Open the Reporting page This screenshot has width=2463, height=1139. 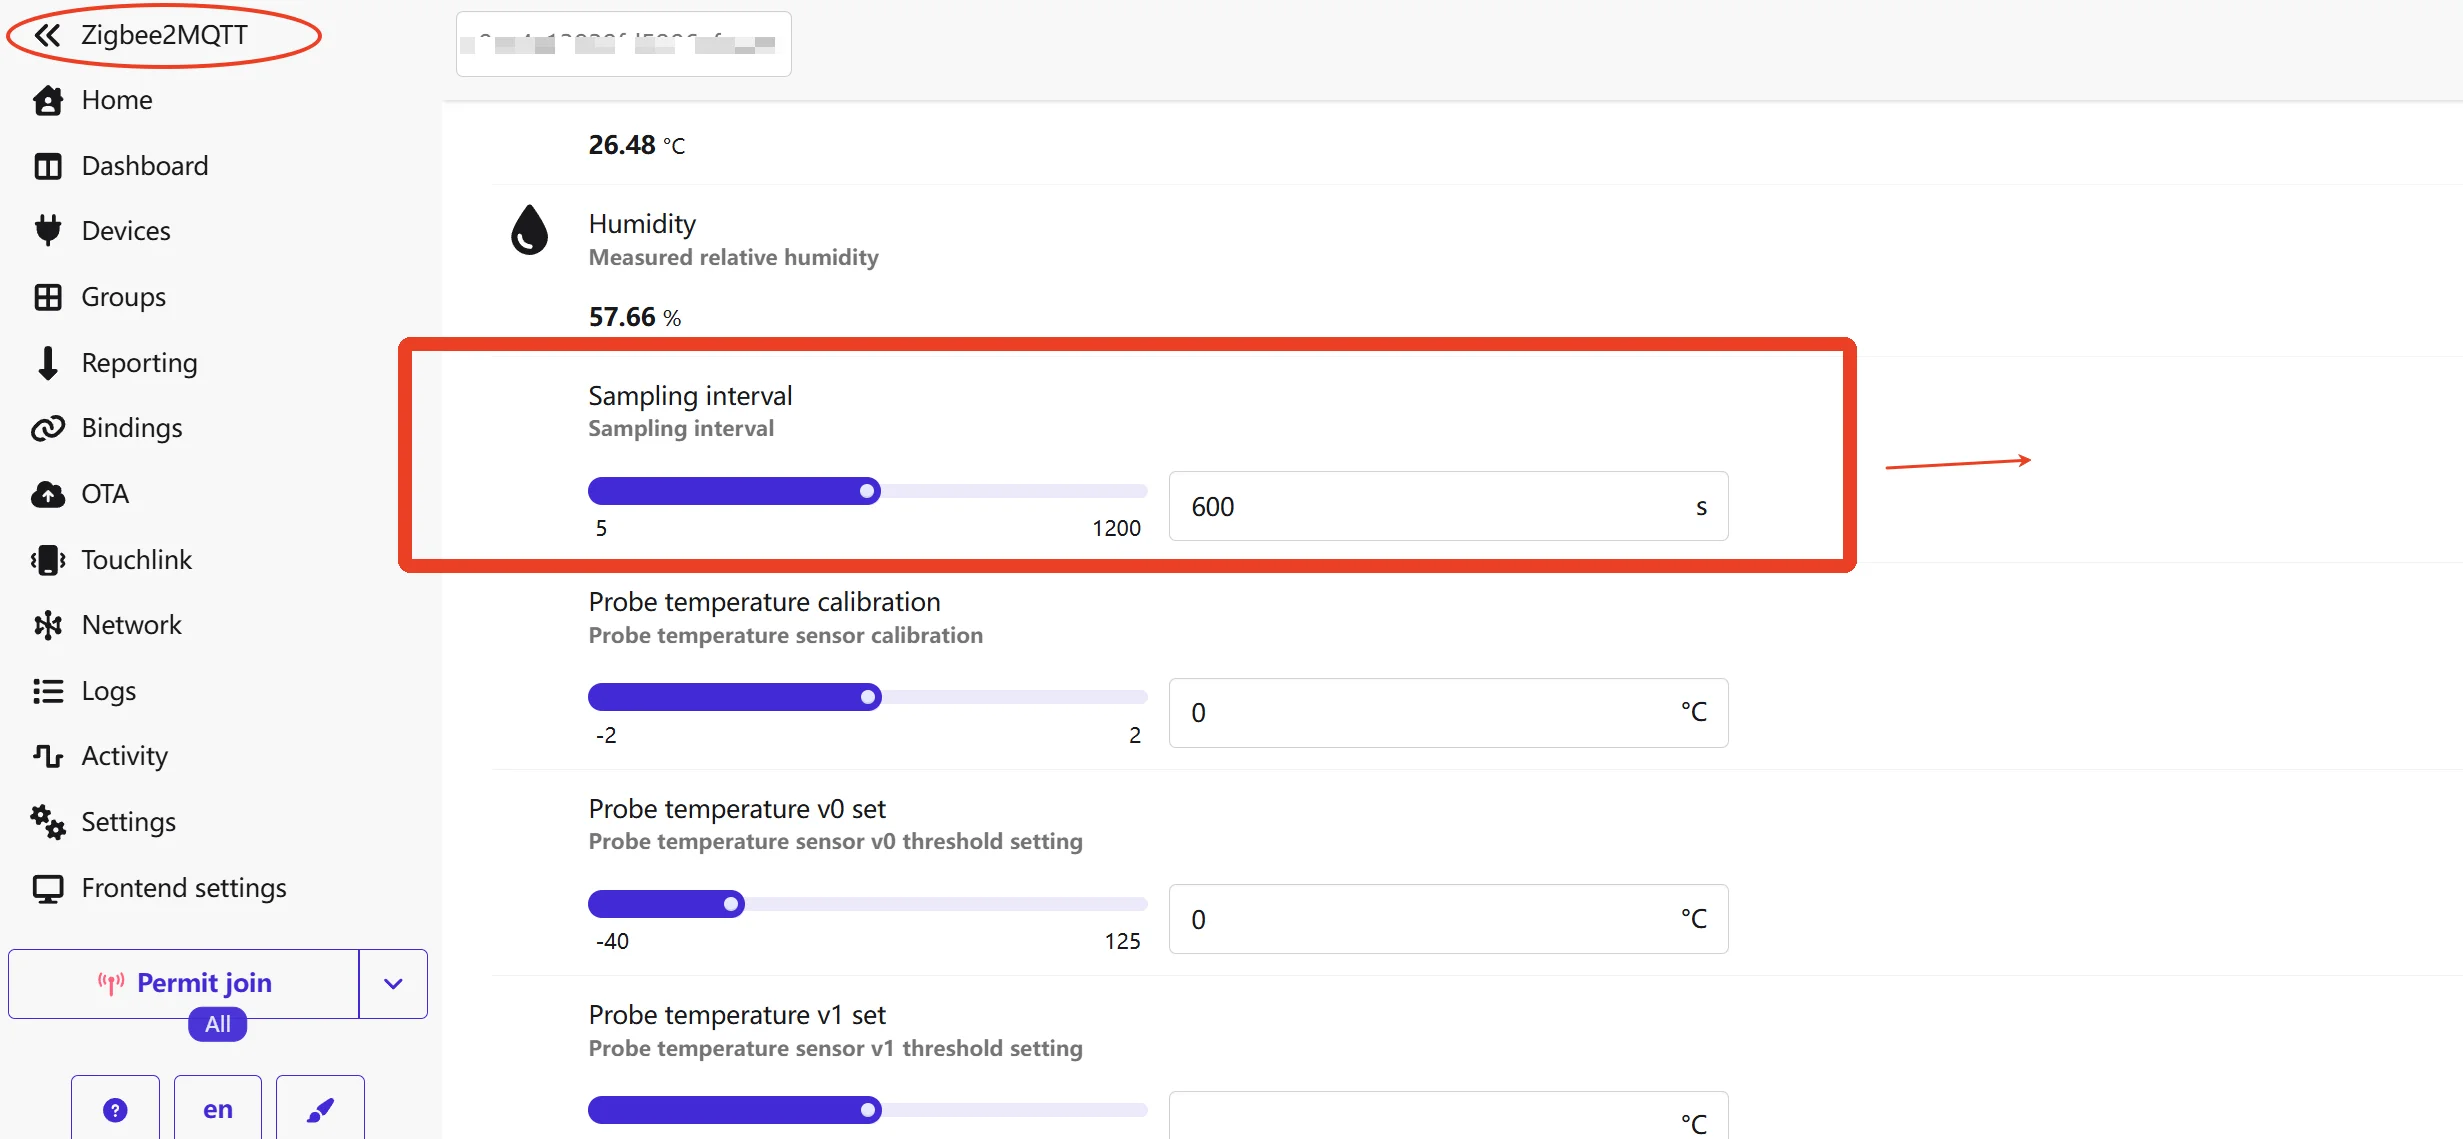coord(139,363)
